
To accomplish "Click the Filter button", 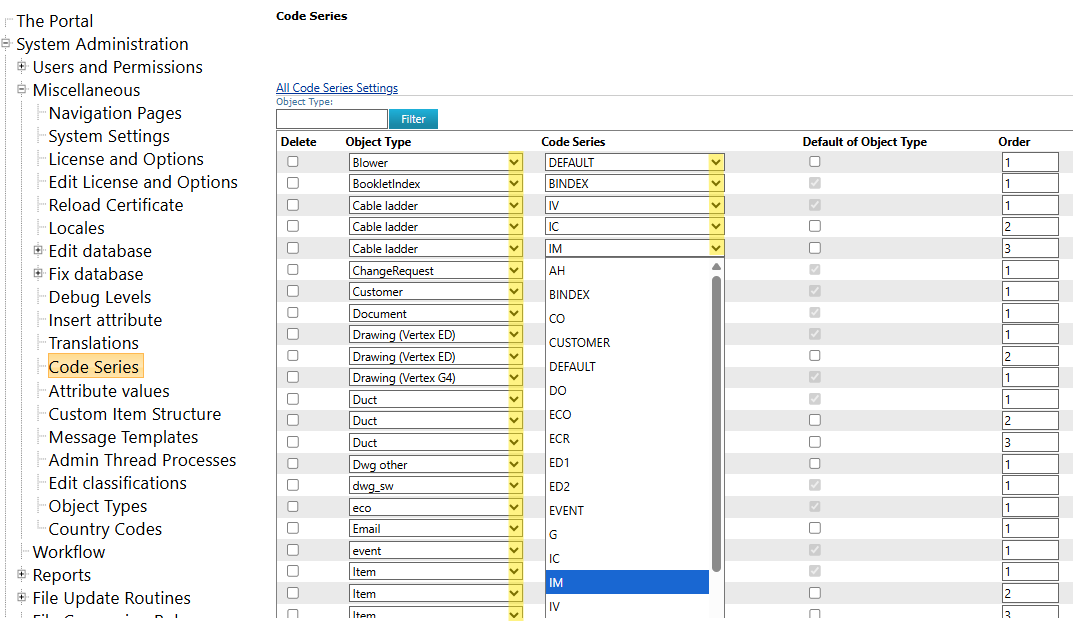I will pyautogui.click(x=413, y=119).
